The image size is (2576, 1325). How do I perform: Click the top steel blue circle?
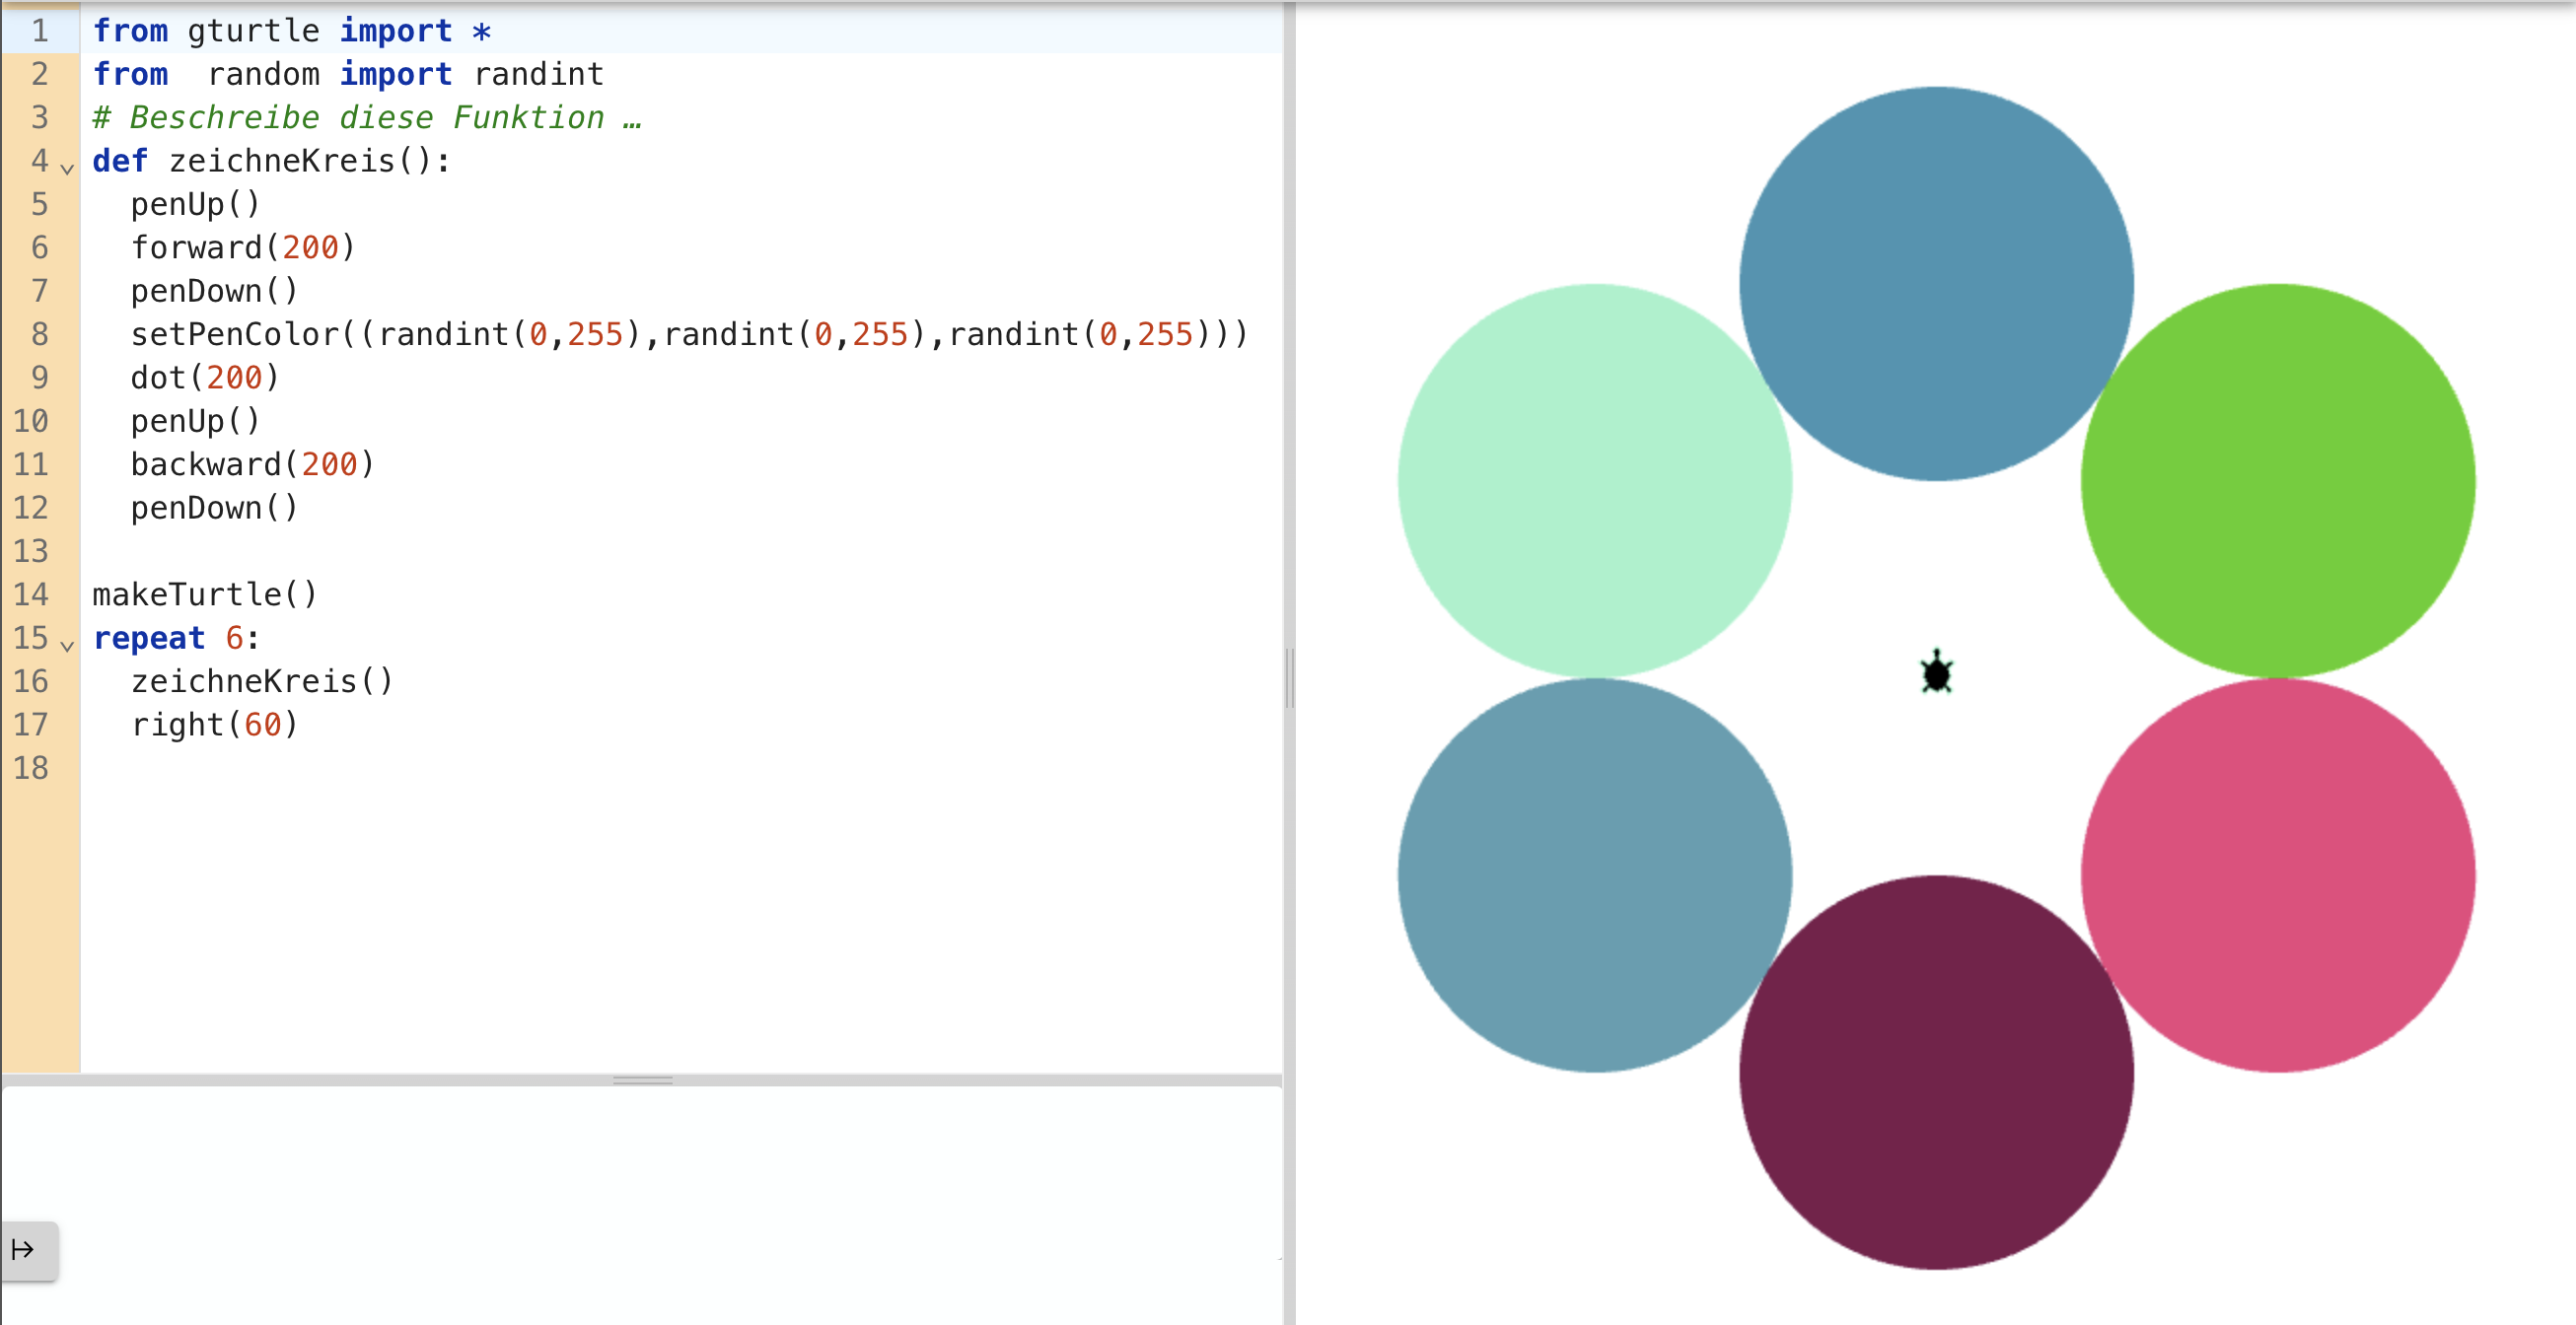point(1936,283)
